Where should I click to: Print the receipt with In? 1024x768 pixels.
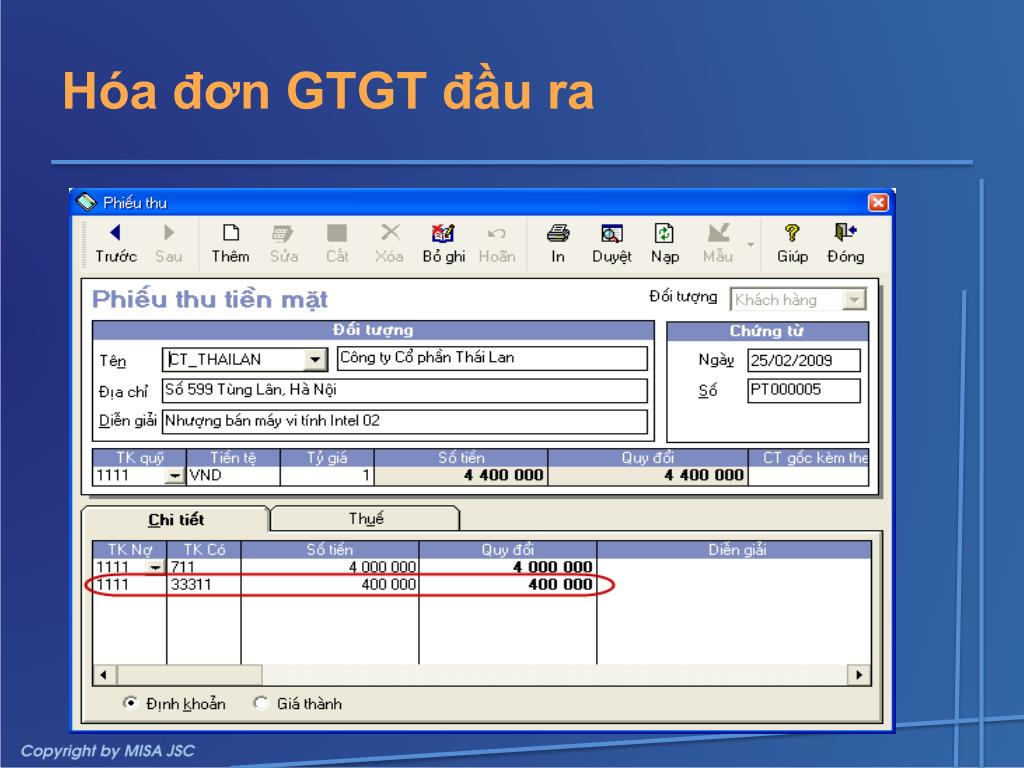558,243
